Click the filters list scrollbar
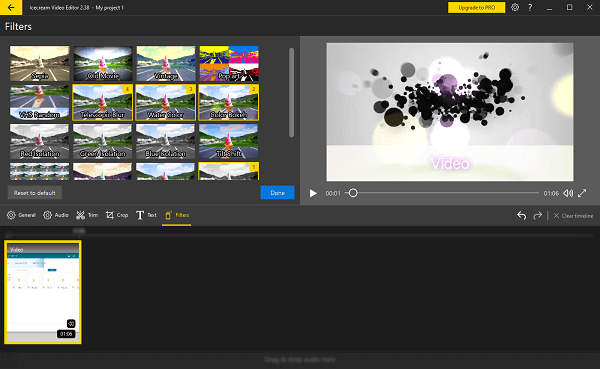Image resolution: width=600 pixels, height=369 pixels. coord(292,92)
